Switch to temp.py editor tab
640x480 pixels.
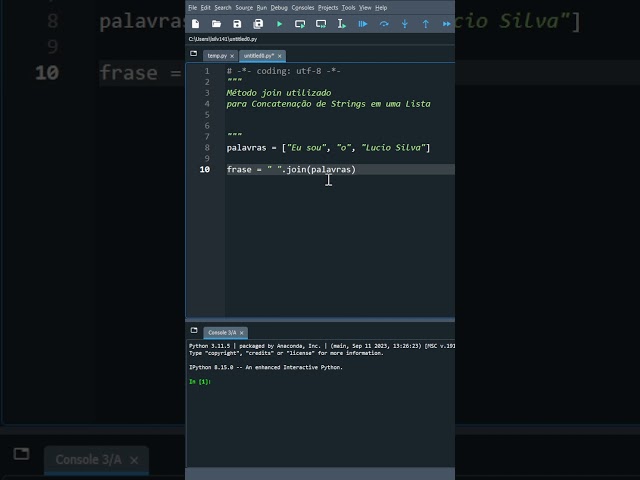tap(217, 56)
